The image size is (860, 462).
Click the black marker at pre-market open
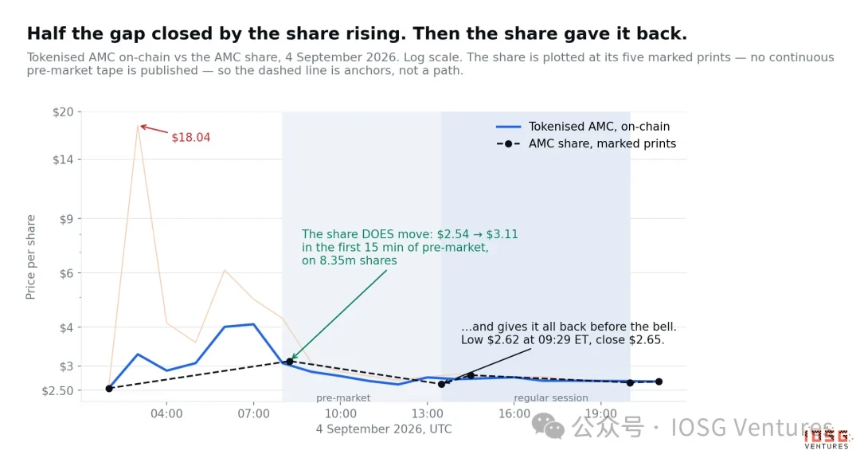coord(290,362)
